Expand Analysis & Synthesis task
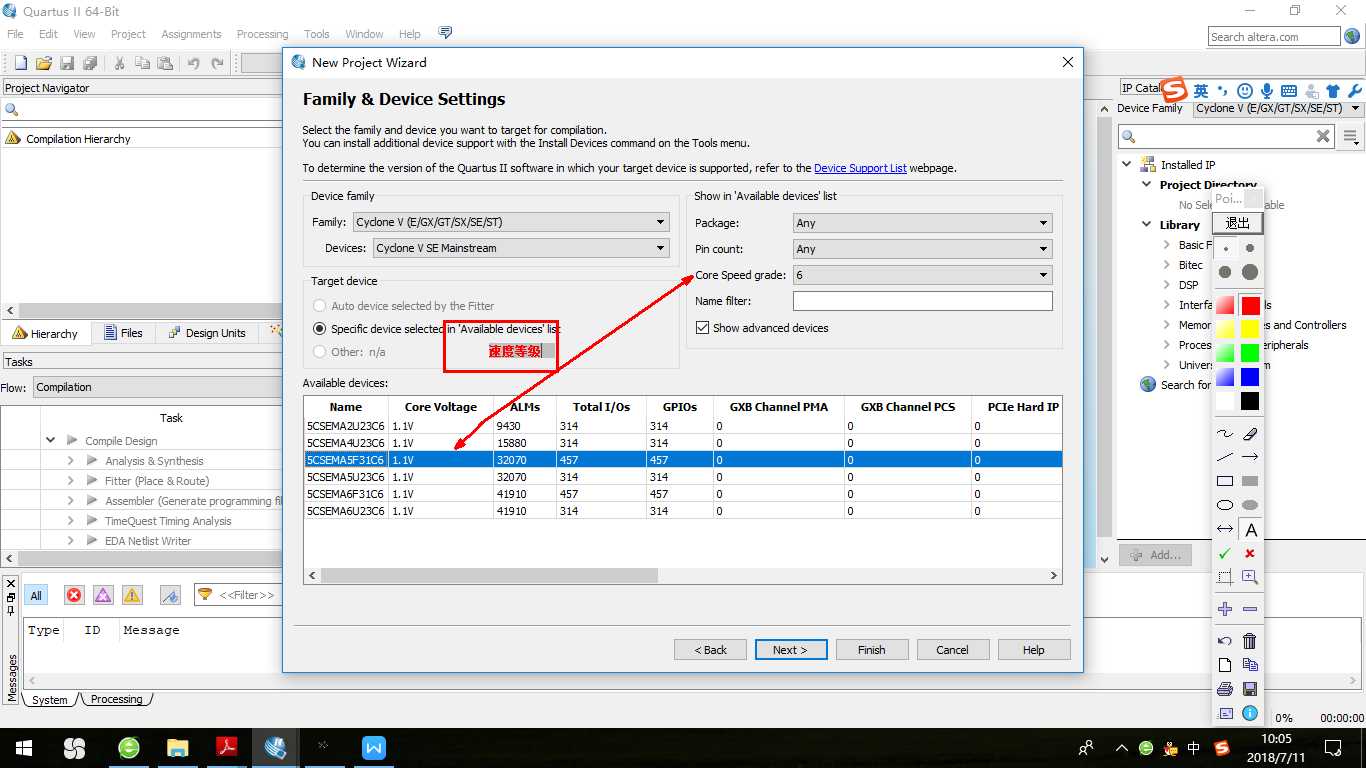This screenshot has height=768, width=1366. (x=71, y=461)
